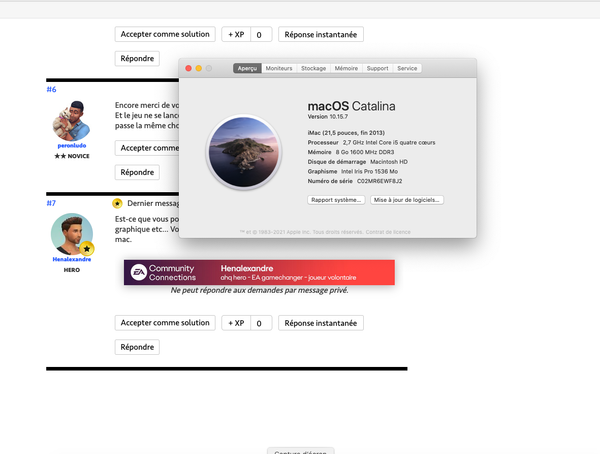Click the Disque de démarrage Macintosh HD line
Viewport: 600px width, 454px height.
[357, 162]
